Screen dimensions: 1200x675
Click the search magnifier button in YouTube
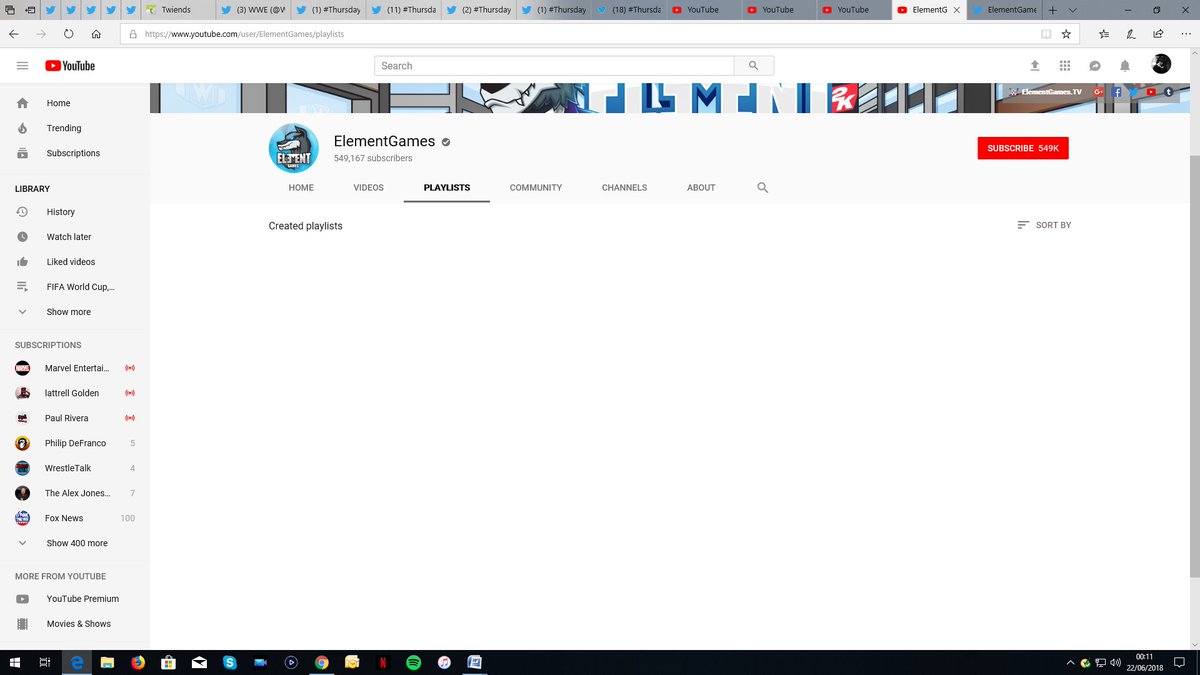click(x=754, y=66)
